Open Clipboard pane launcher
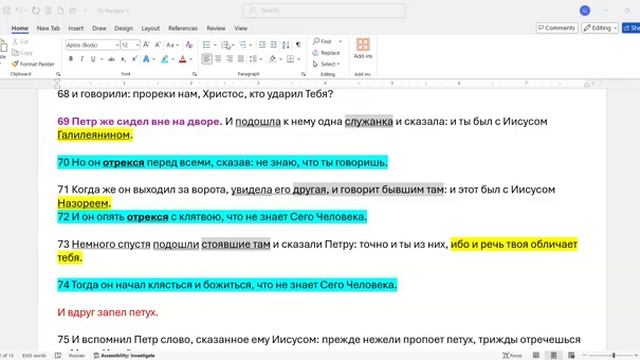 (x=58, y=74)
